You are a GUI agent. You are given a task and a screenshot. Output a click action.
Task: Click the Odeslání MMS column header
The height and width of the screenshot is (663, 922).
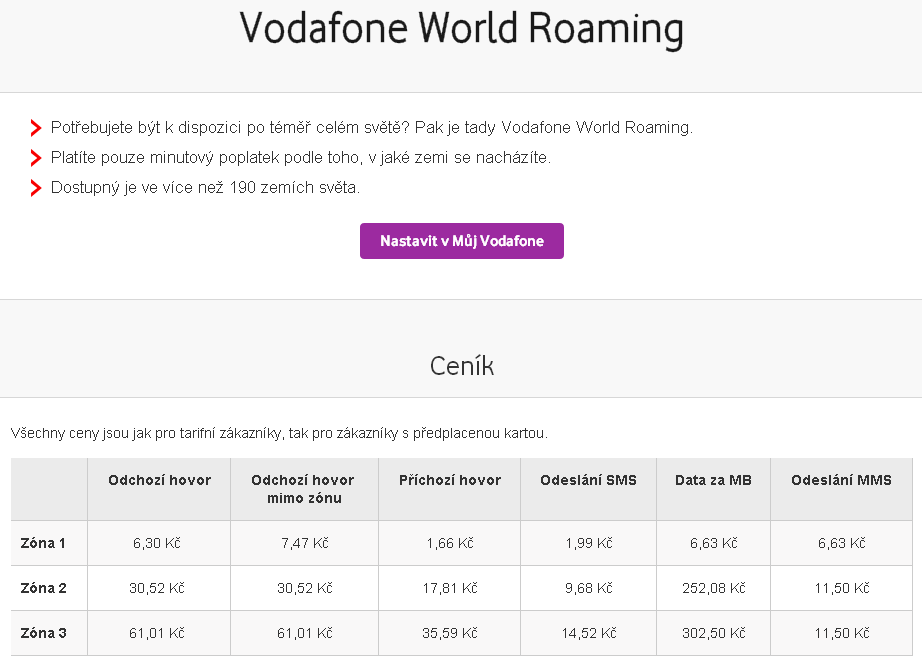coord(841,480)
